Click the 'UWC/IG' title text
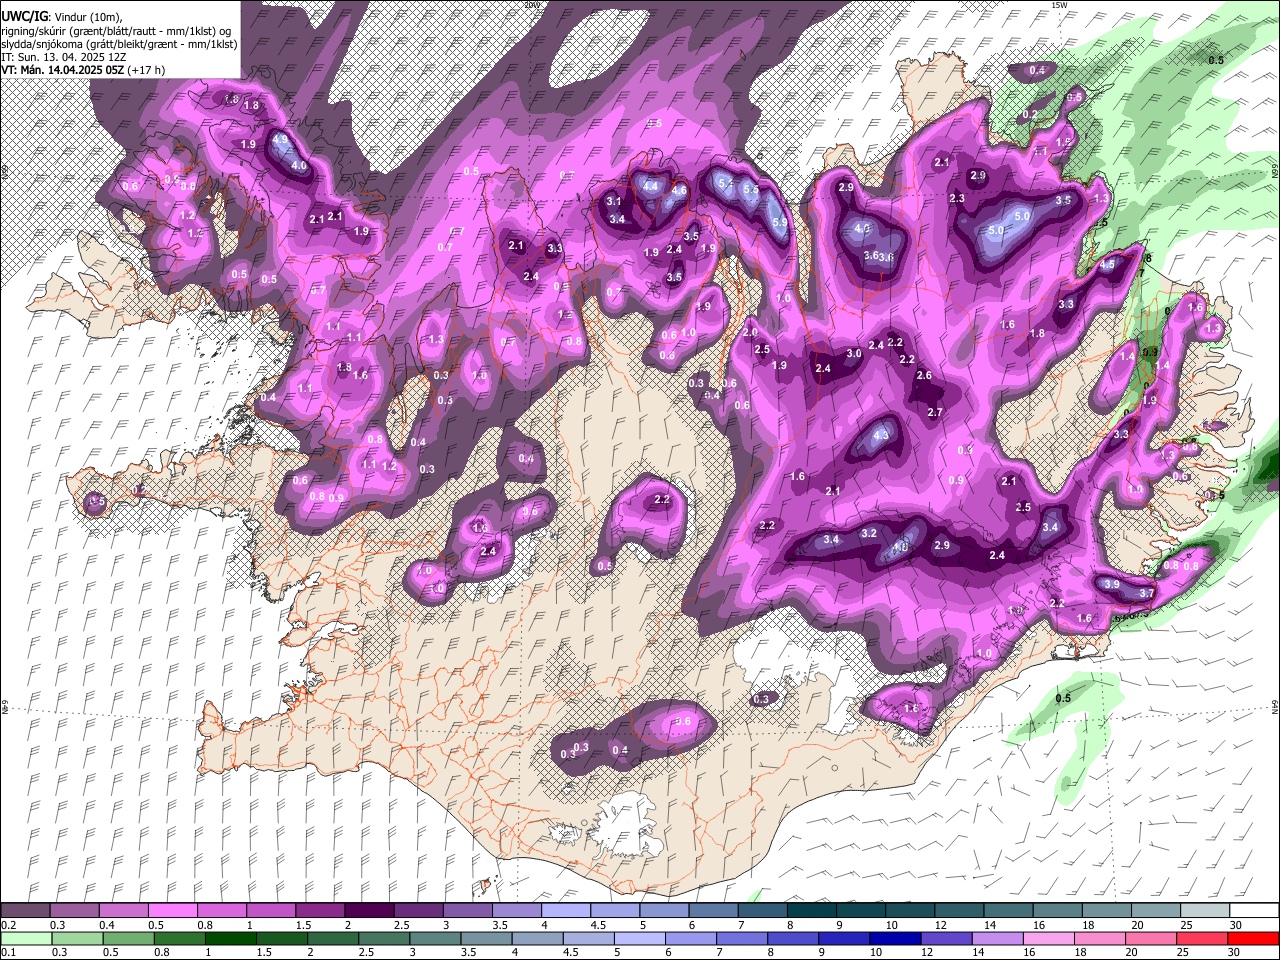This screenshot has height=960, width=1280. [x=24, y=15]
